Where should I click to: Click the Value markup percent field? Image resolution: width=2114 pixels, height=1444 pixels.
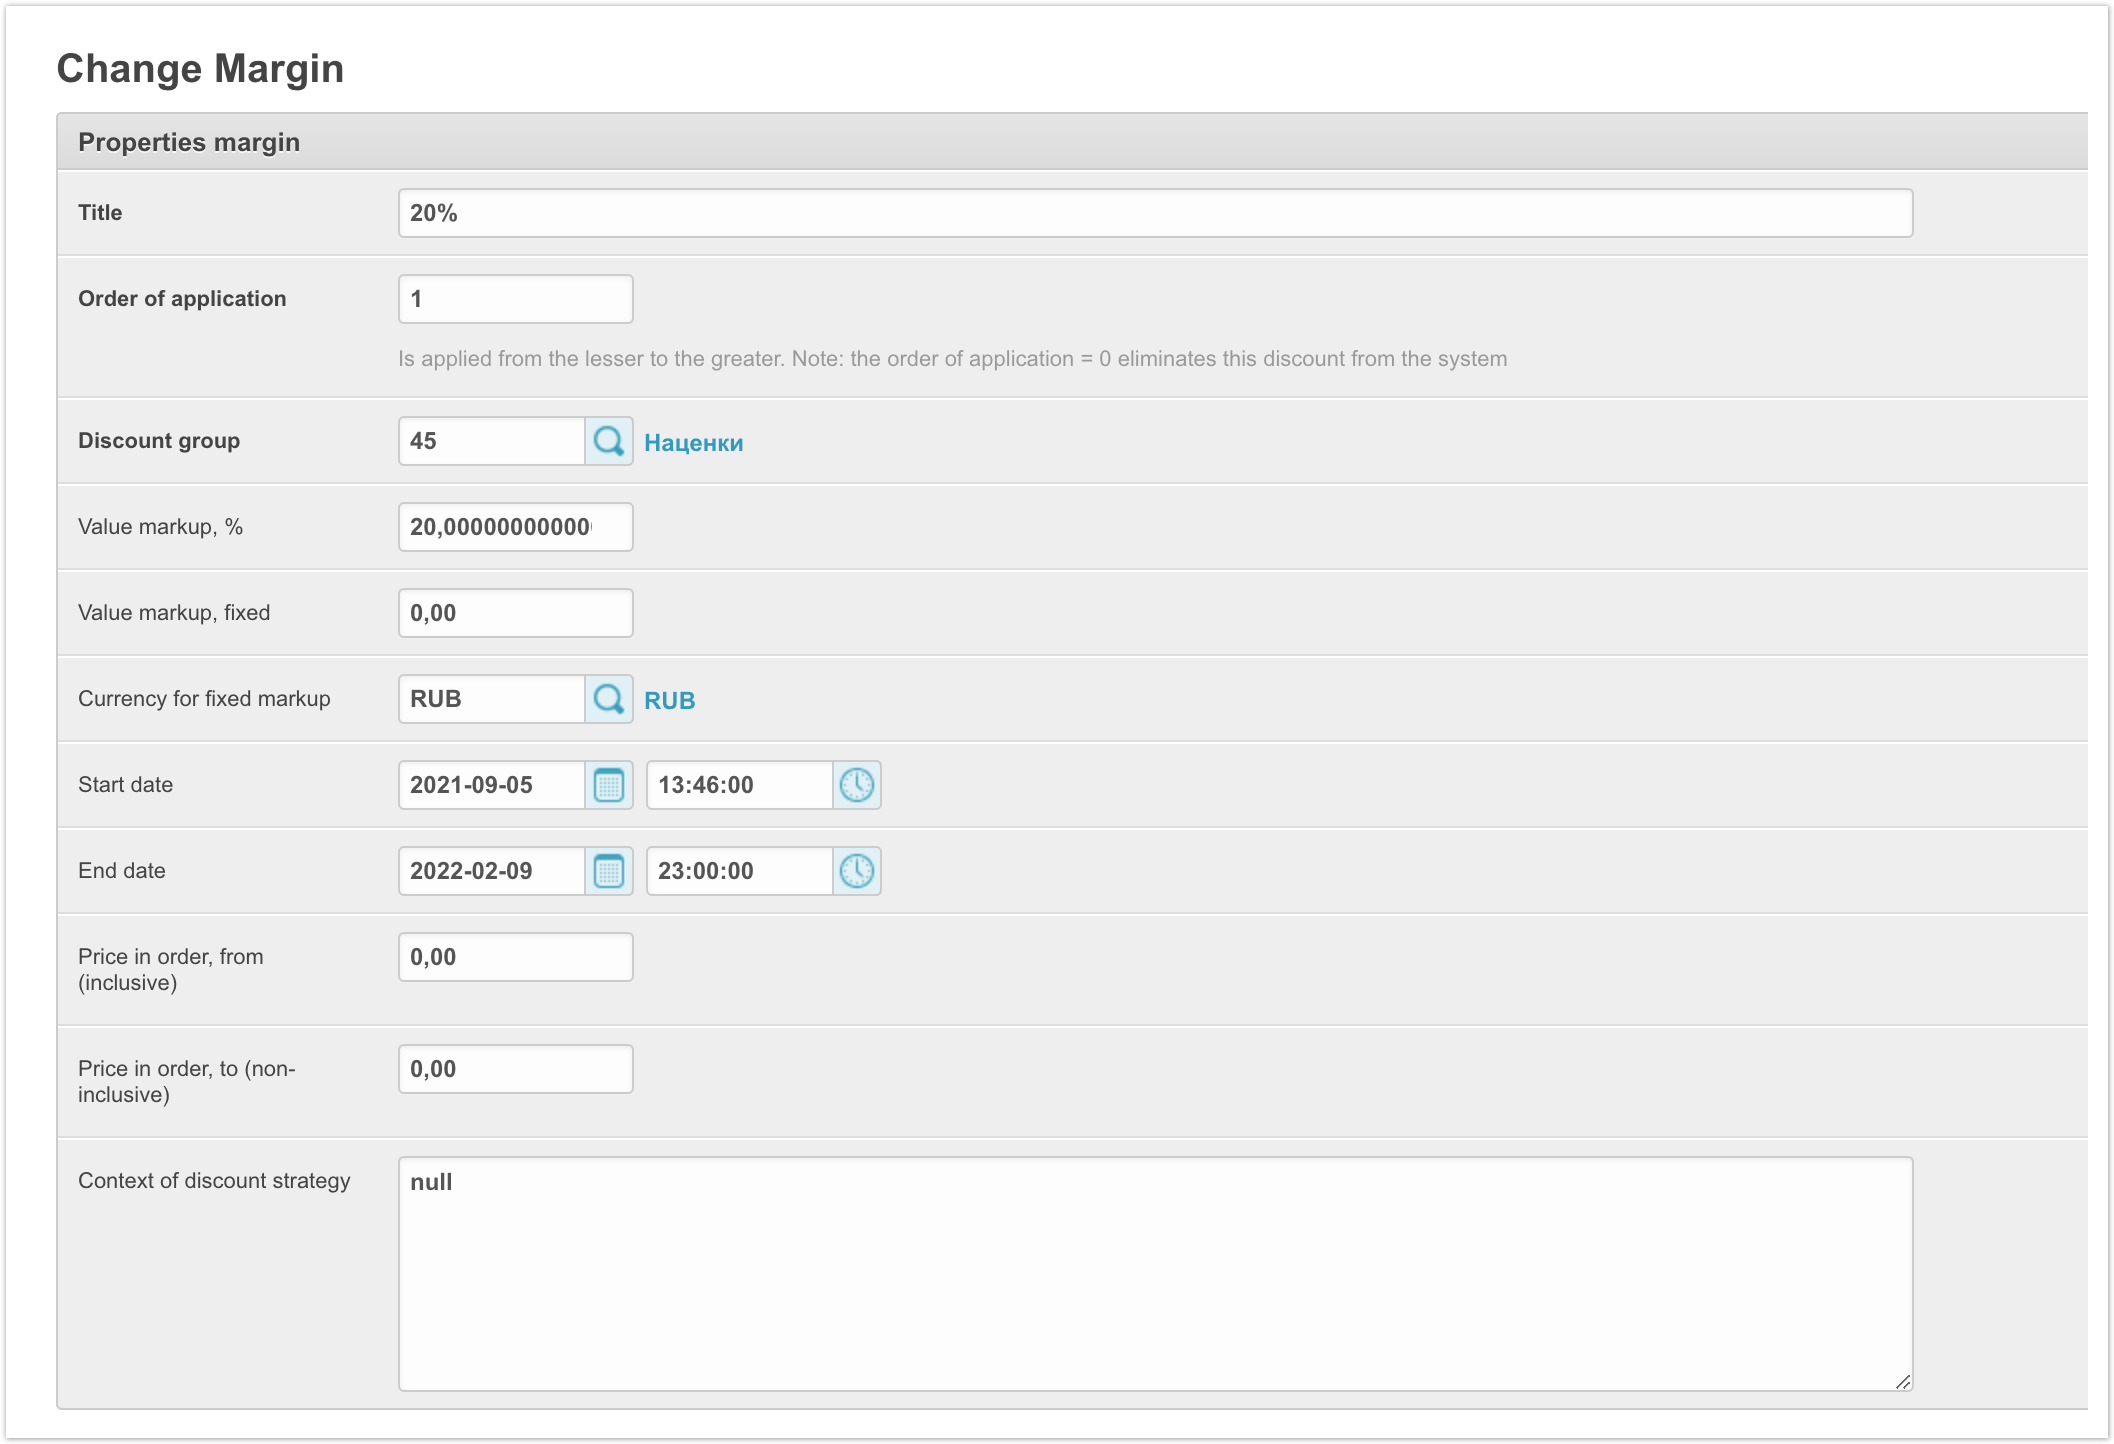(515, 527)
